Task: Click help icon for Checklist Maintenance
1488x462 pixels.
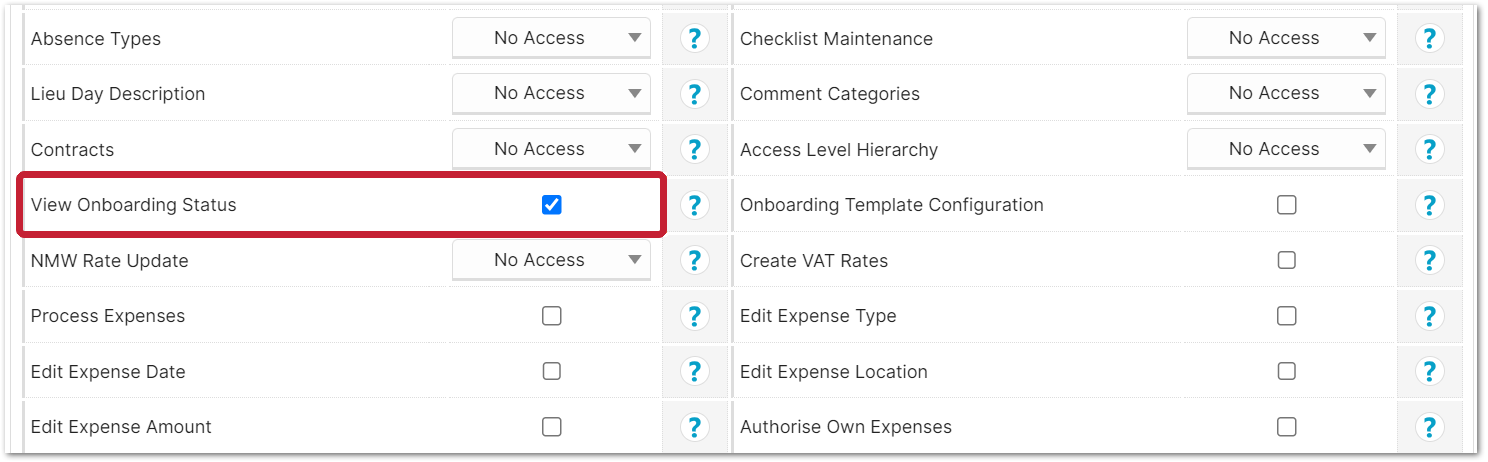Action: [x=1429, y=39]
